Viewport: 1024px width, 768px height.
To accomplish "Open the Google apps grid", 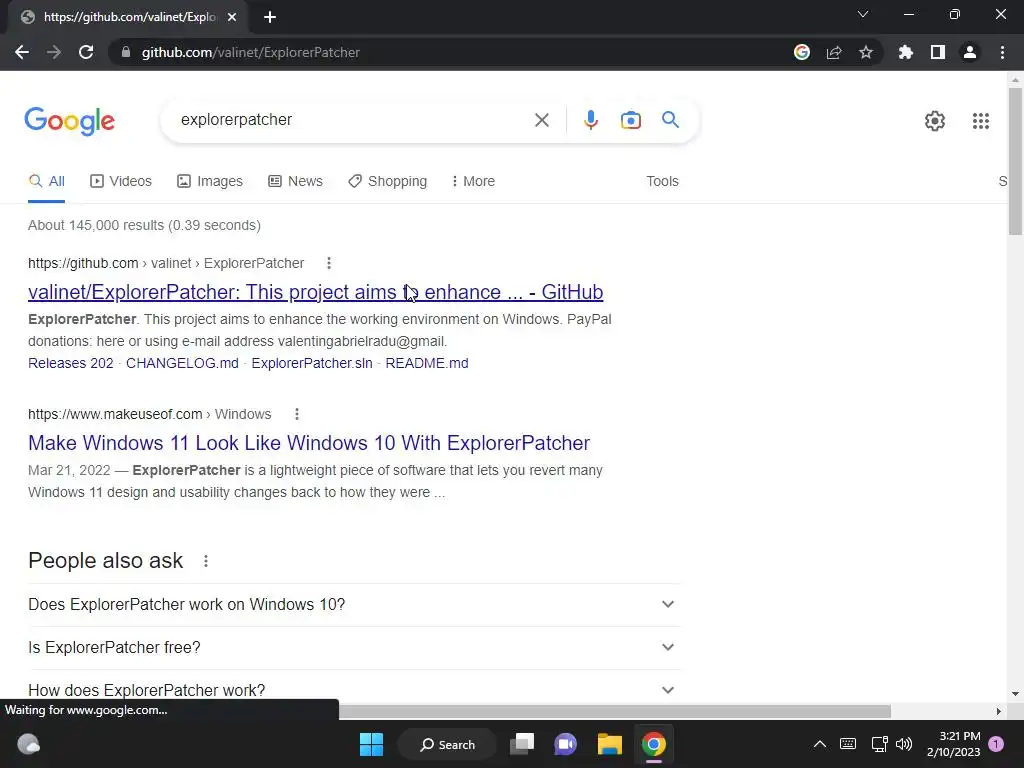I will click(980, 121).
